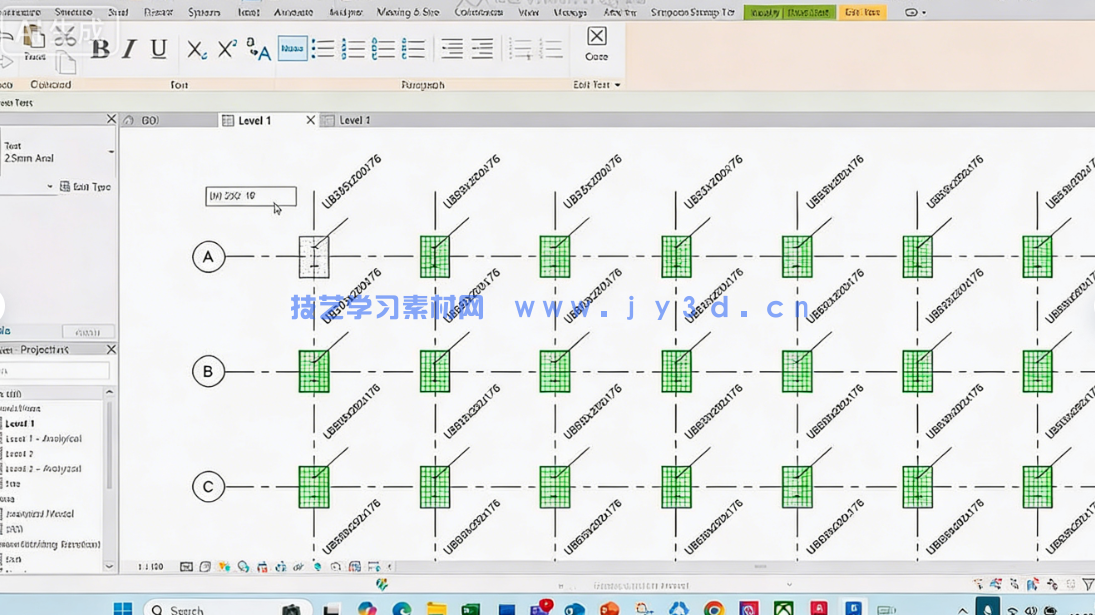
Task: Toggle the None list style option
Action: click(x=292, y=48)
